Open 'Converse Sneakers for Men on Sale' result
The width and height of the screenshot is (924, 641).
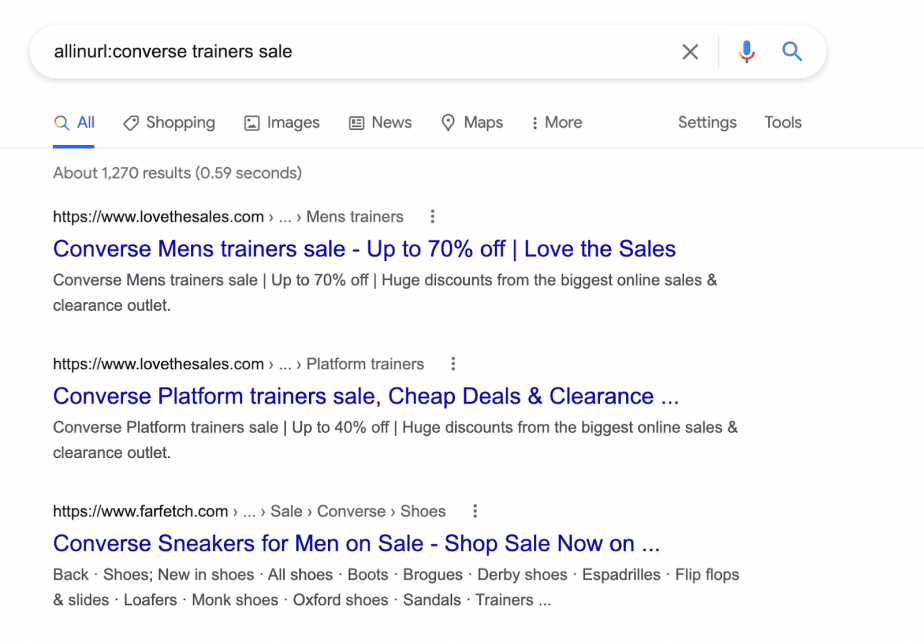pyautogui.click(x=357, y=543)
